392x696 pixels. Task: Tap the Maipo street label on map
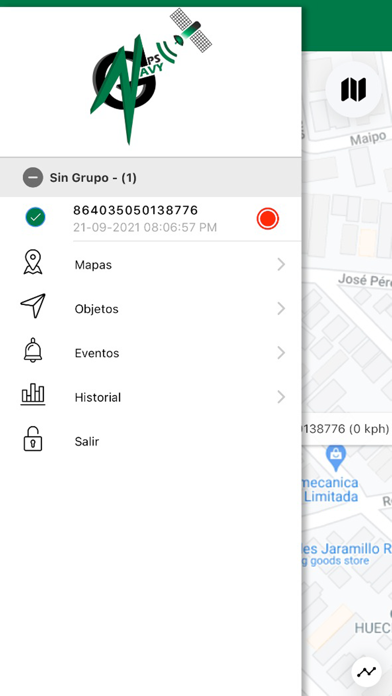pyautogui.click(x=368, y=138)
